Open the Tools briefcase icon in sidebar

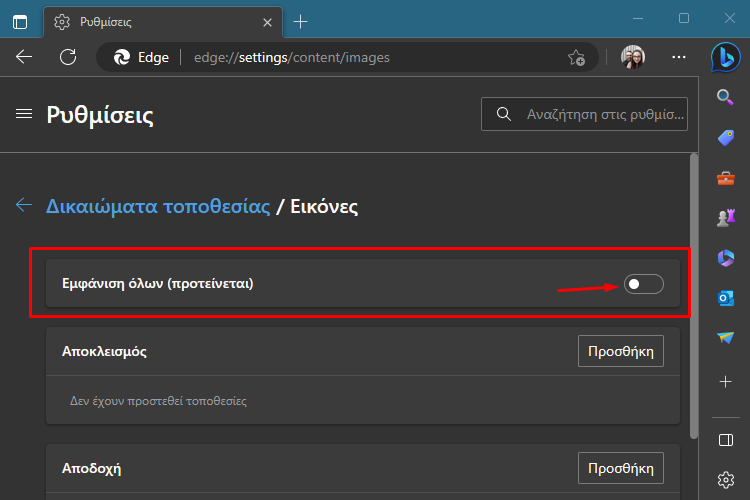[726, 178]
